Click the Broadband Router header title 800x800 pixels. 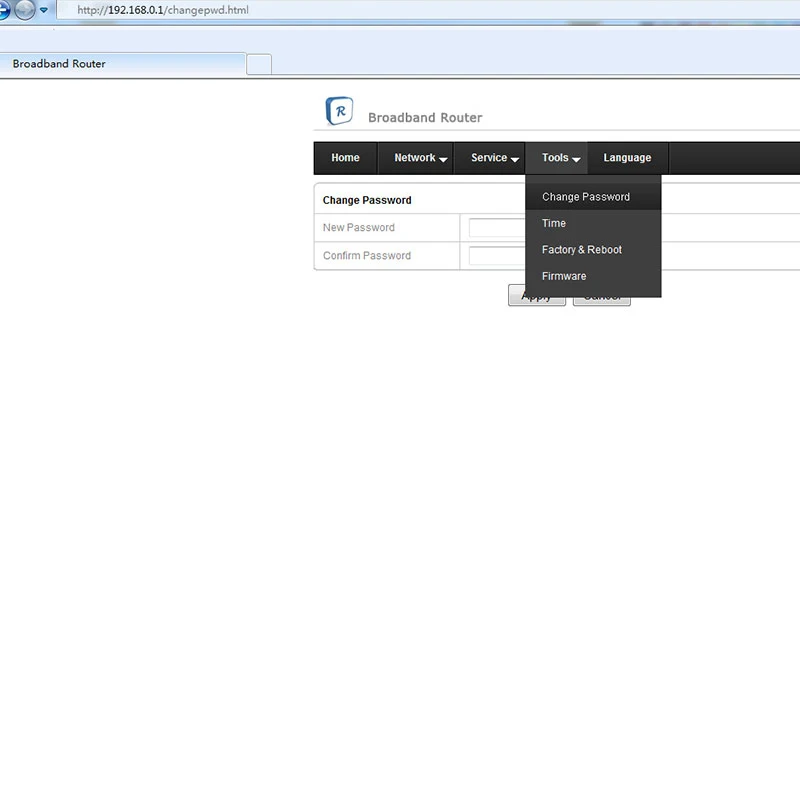[x=425, y=118]
